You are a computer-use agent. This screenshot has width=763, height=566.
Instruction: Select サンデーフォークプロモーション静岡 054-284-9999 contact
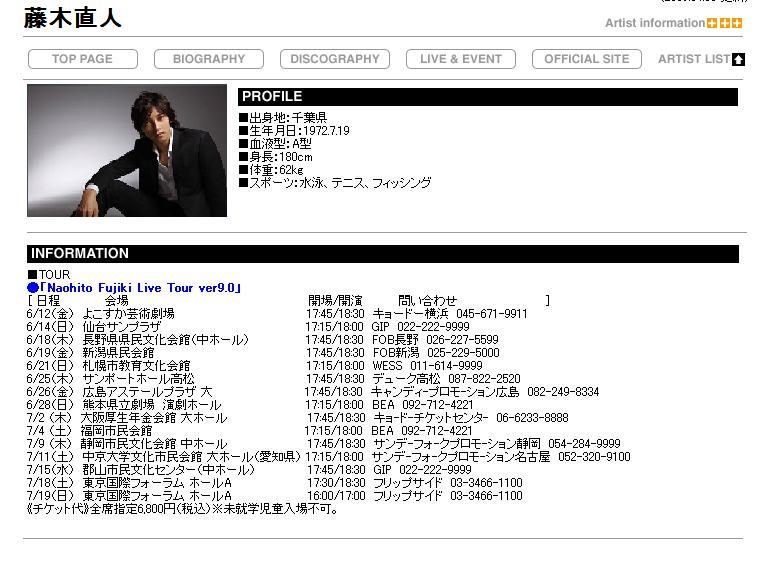click(x=497, y=444)
